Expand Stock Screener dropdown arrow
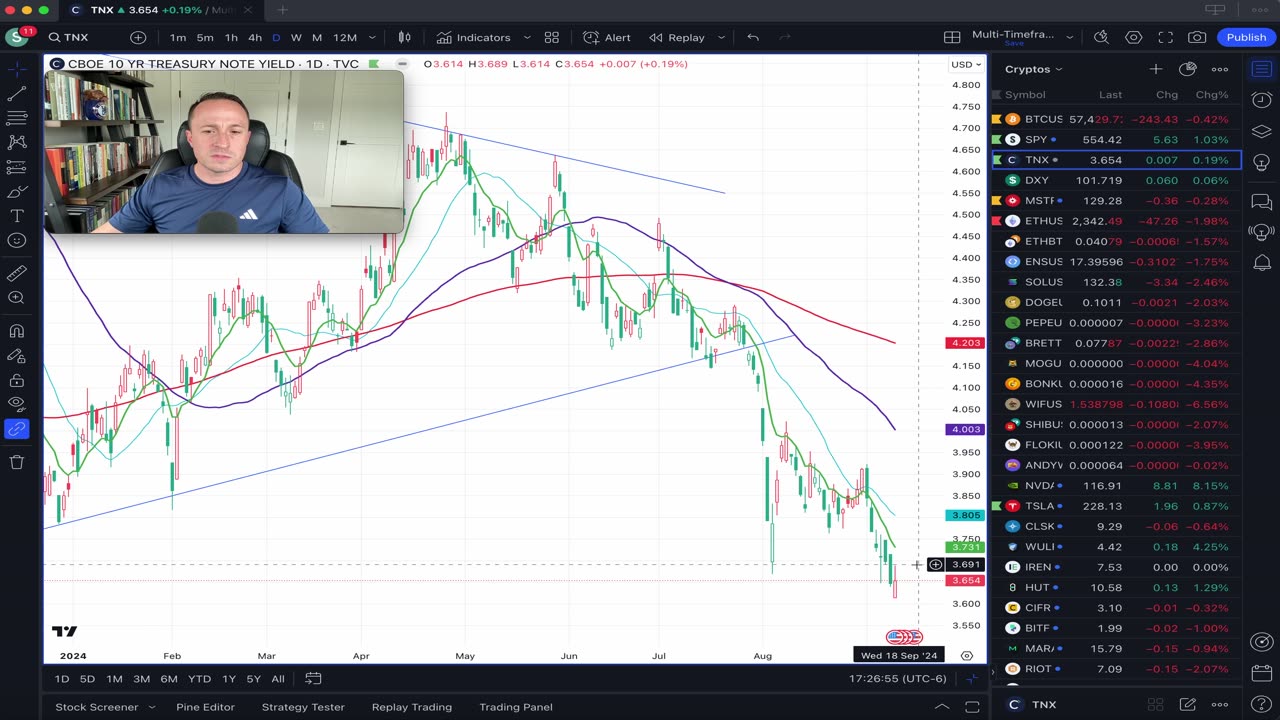The width and height of the screenshot is (1280, 720). 152,707
